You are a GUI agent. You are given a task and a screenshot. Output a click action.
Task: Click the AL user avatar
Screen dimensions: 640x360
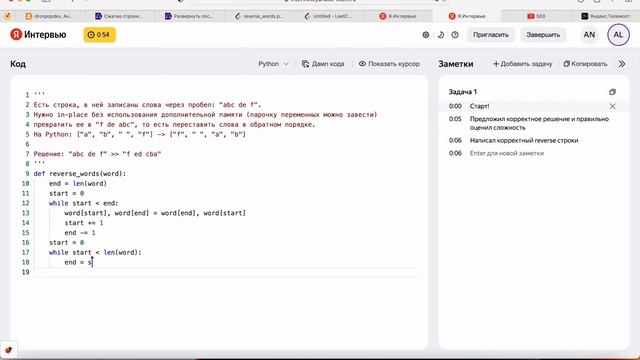tap(618, 35)
